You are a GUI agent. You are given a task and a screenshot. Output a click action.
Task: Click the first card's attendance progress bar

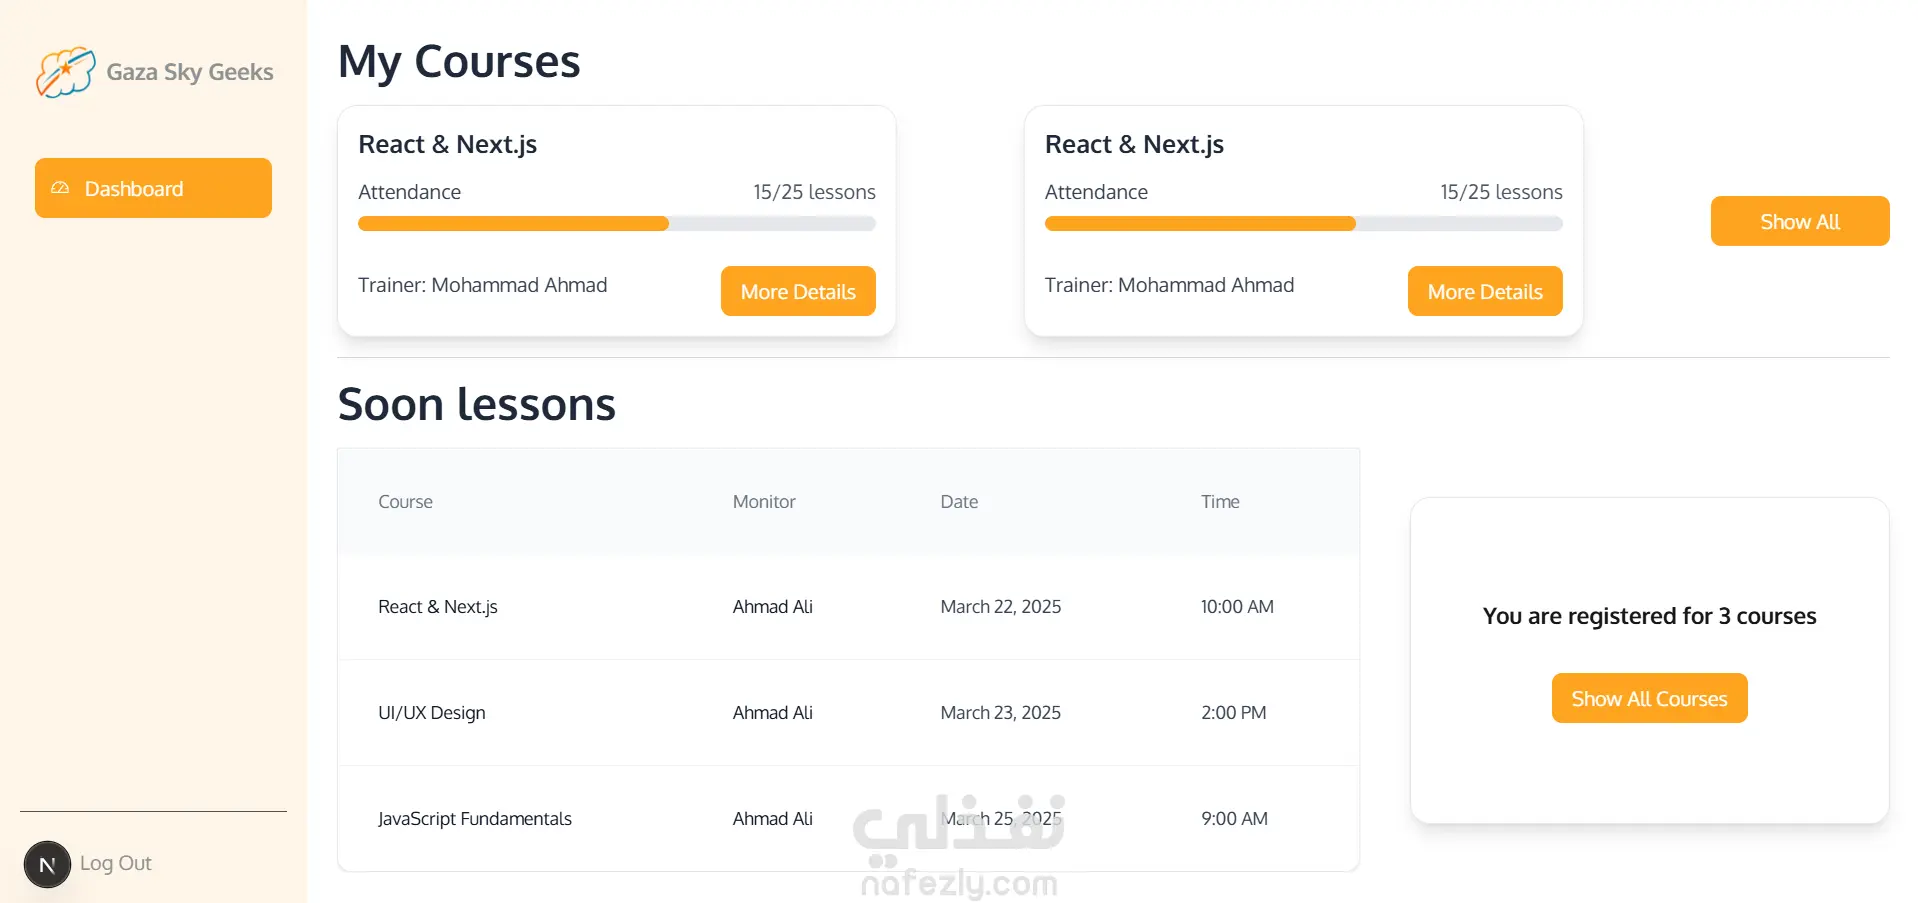(616, 224)
